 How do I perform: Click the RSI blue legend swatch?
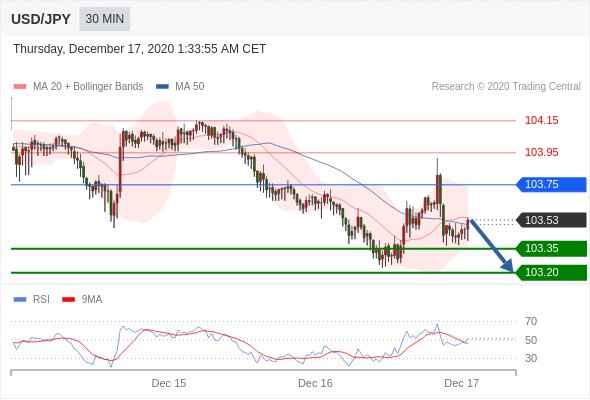pos(20,300)
